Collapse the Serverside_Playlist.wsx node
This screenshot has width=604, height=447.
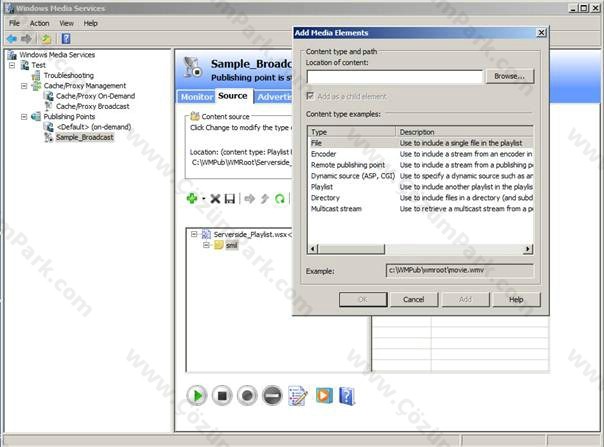pyautogui.click(x=194, y=234)
